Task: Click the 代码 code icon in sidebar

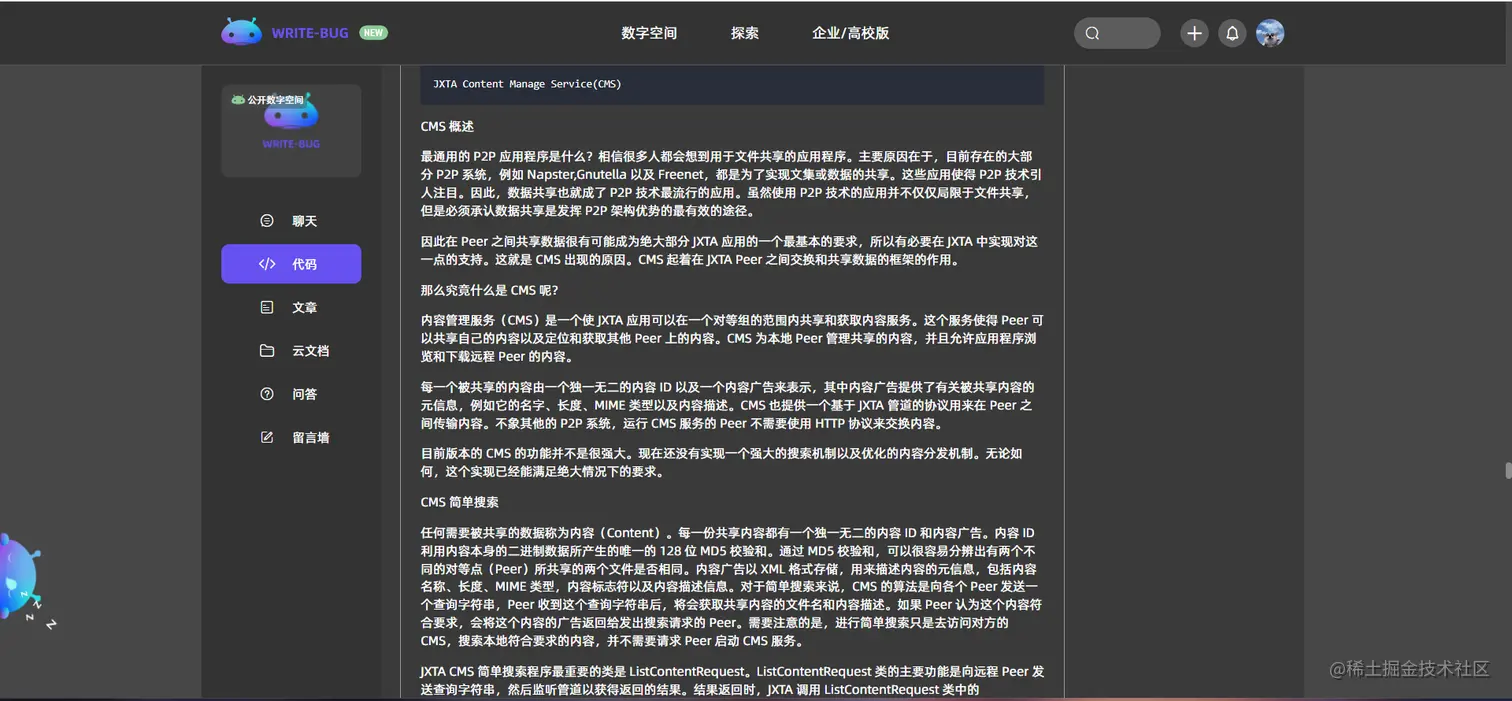Action: (265, 264)
